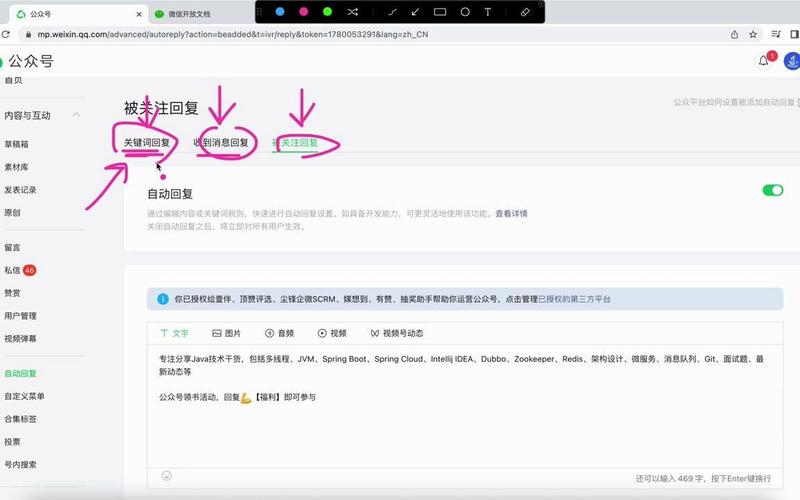Click the info icon in blue notice

(163, 299)
